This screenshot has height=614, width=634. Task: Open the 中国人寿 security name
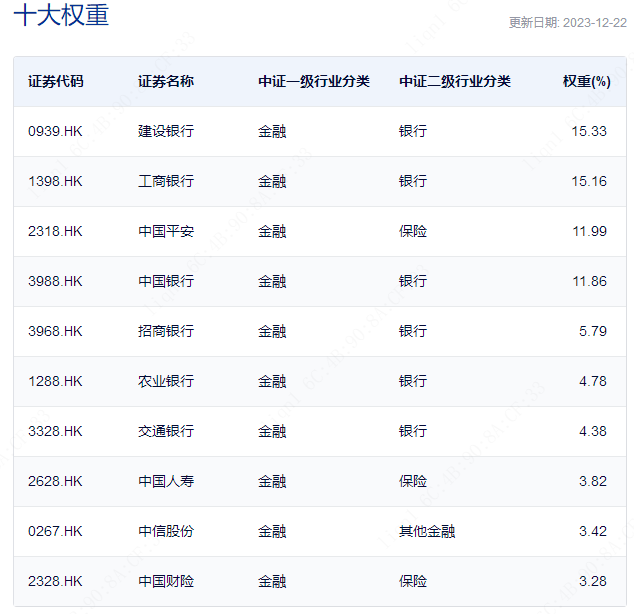(166, 481)
